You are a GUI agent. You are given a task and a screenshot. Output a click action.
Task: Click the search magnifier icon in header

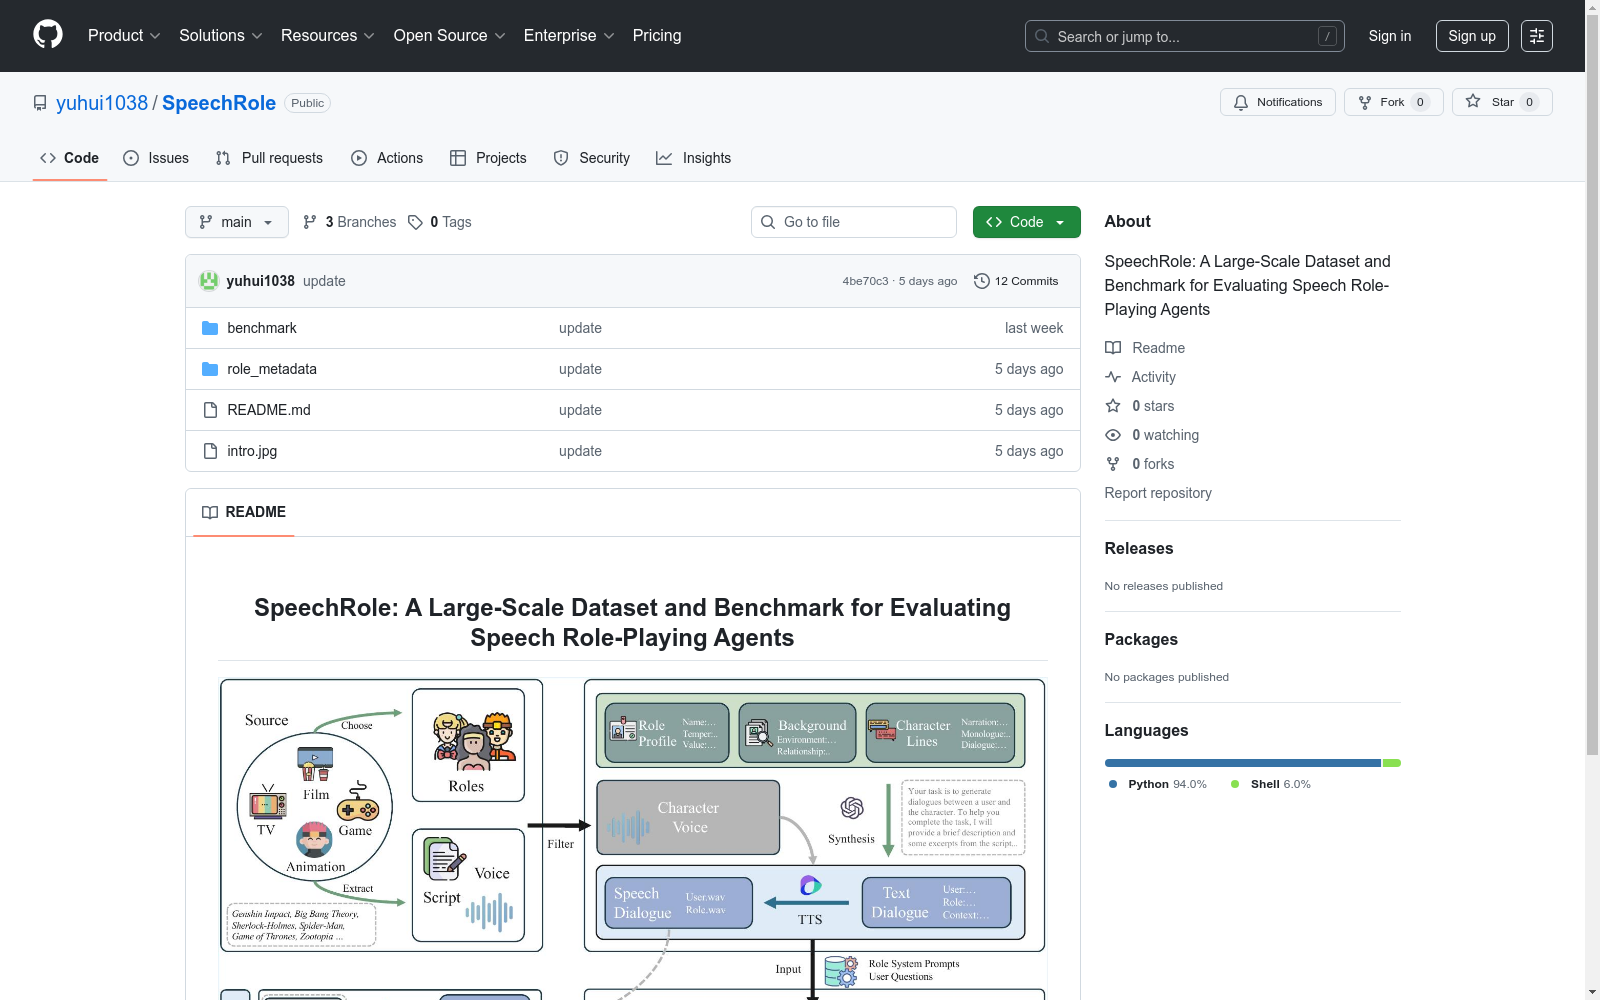(1042, 36)
